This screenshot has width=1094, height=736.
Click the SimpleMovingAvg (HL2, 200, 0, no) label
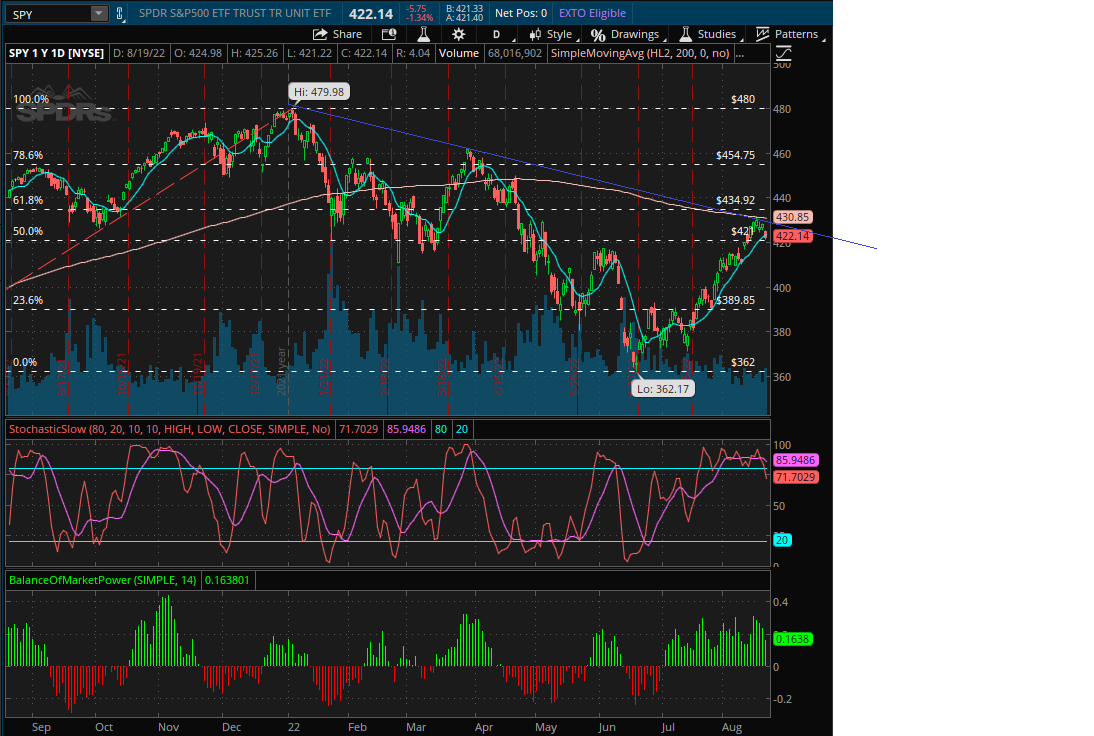pyautogui.click(x=640, y=53)
